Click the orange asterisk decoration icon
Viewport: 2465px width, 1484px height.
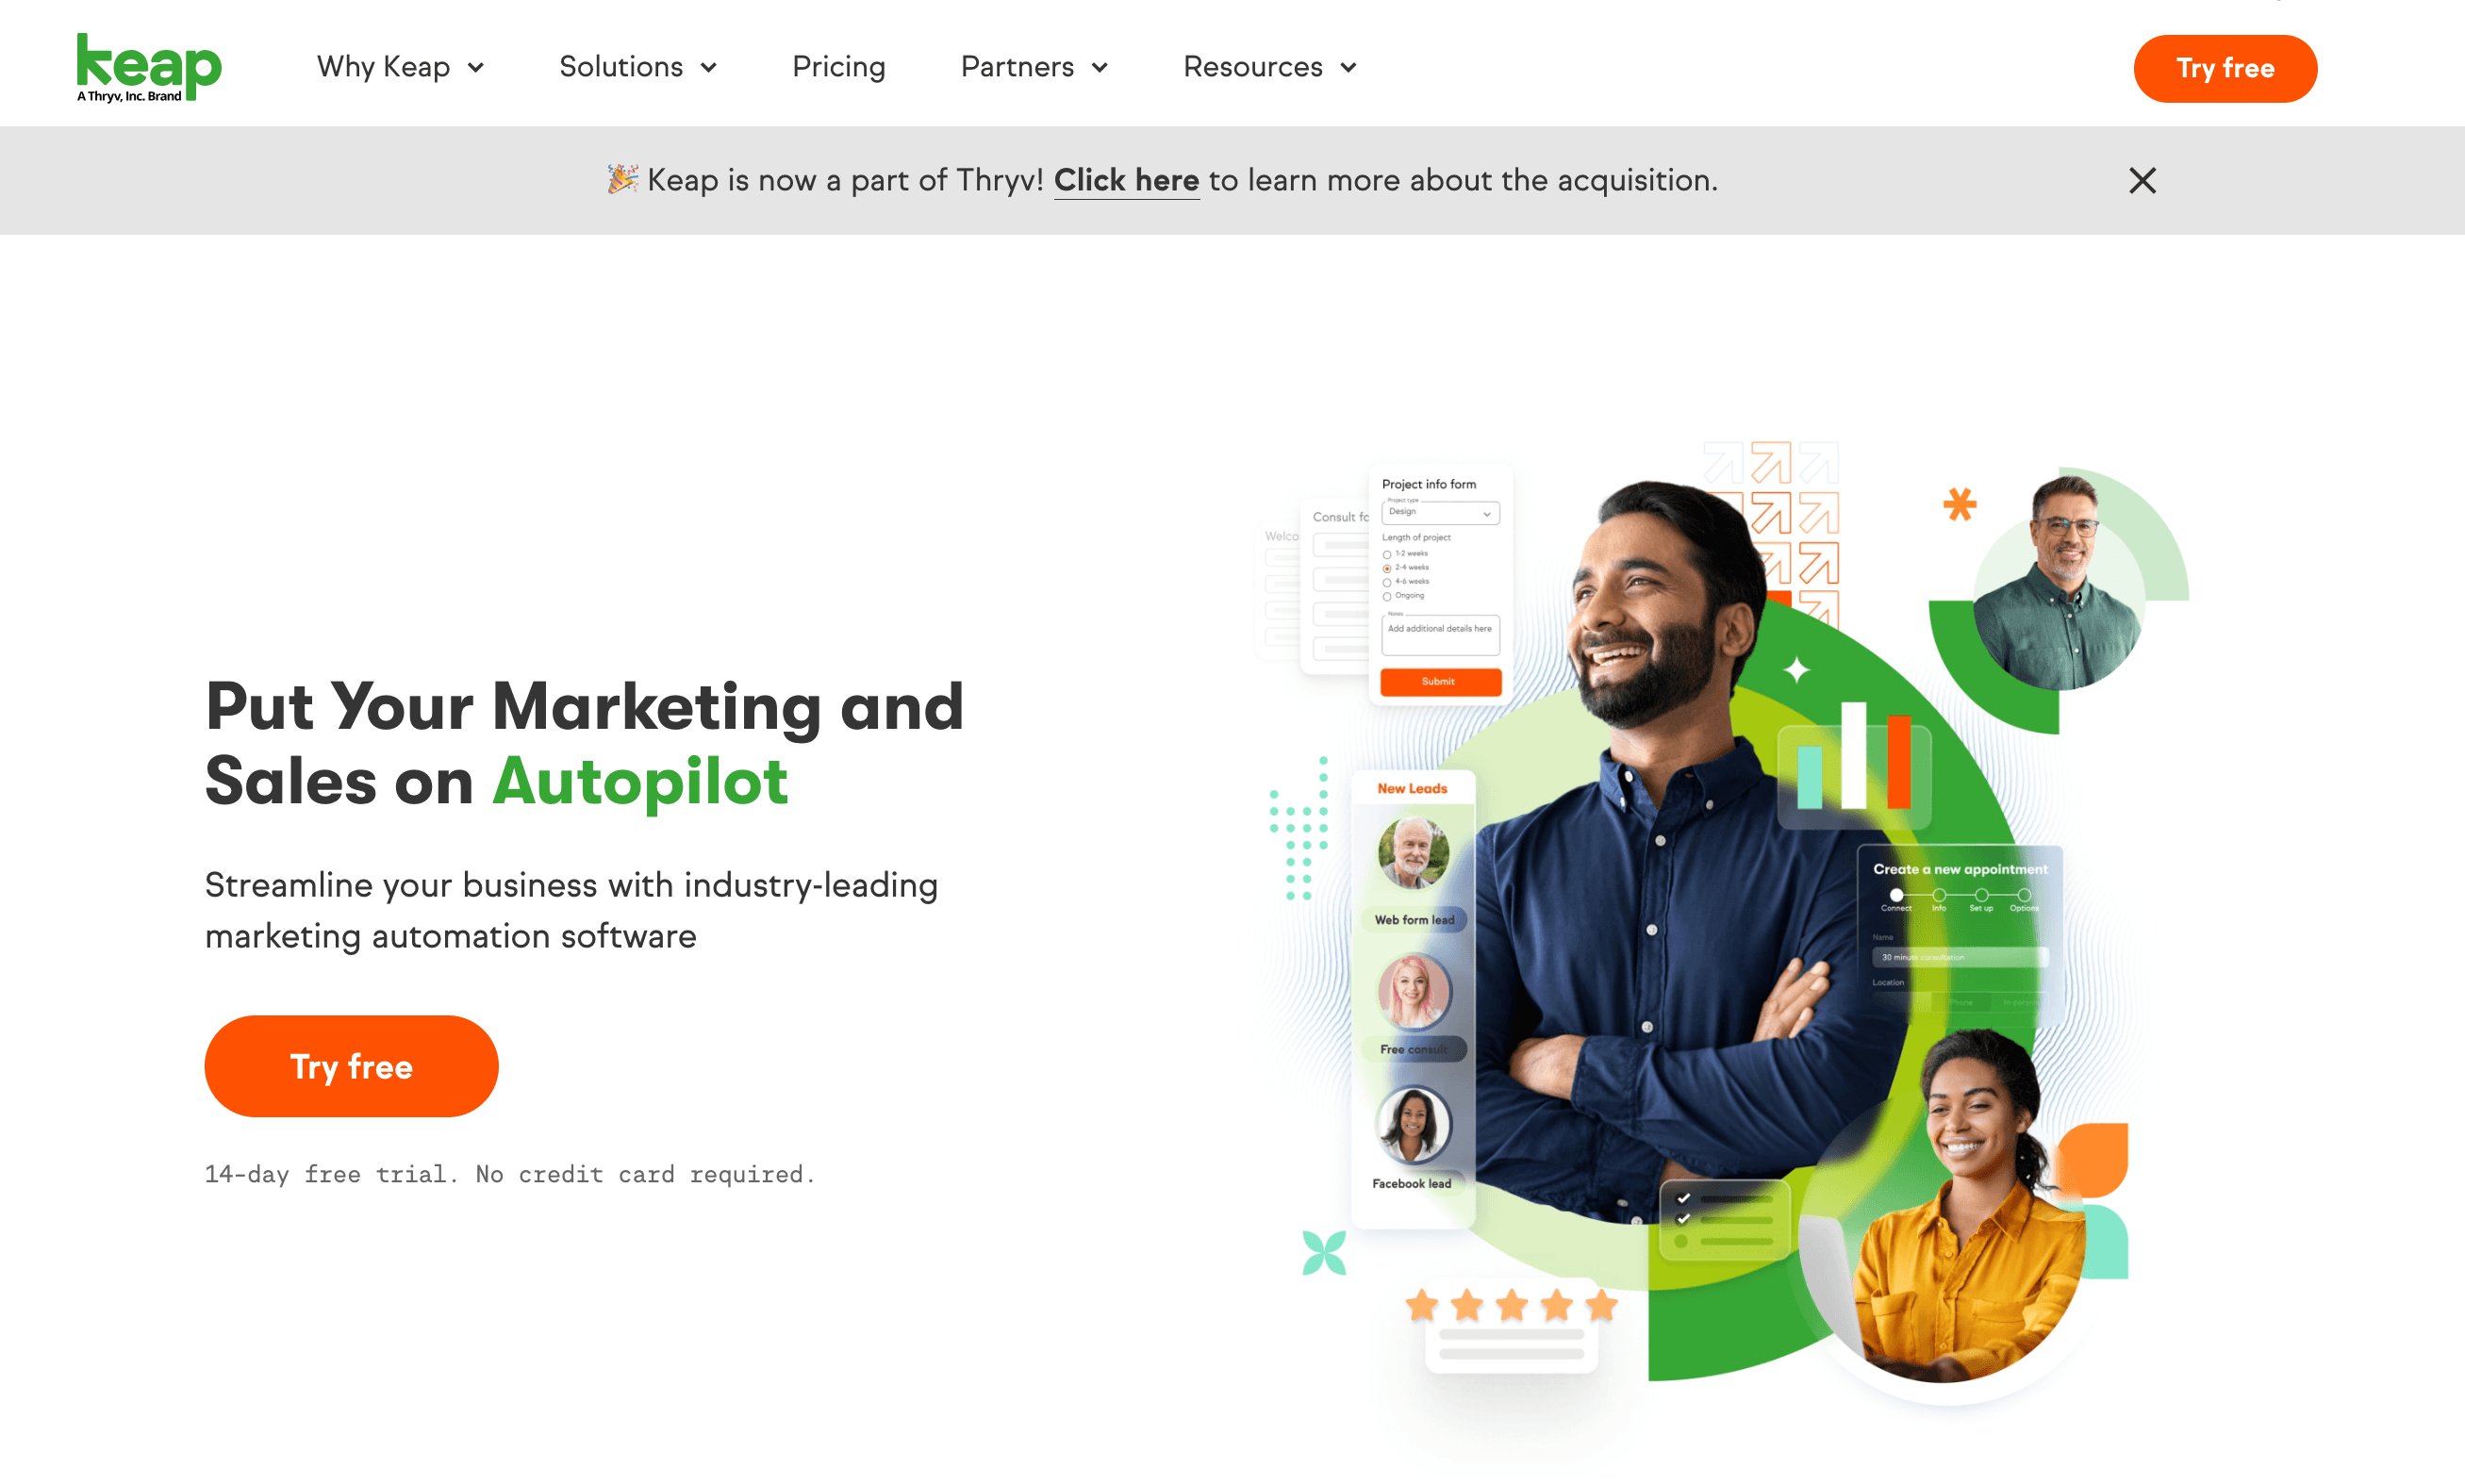pyautogui.click(x=1959, y=504)
